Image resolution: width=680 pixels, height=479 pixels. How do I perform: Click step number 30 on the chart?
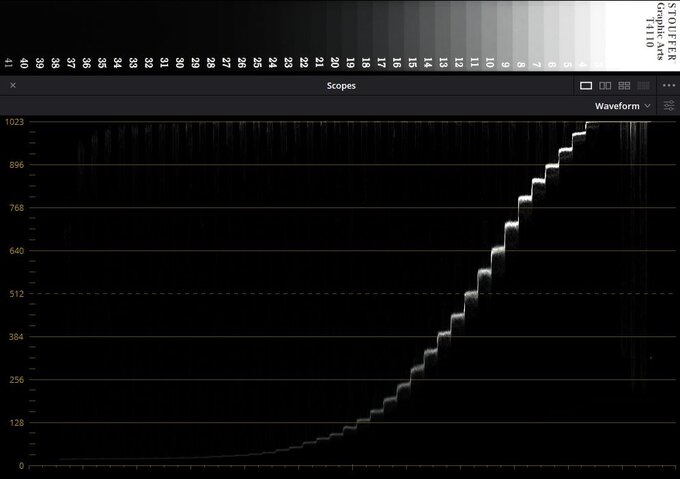(180, 63)
